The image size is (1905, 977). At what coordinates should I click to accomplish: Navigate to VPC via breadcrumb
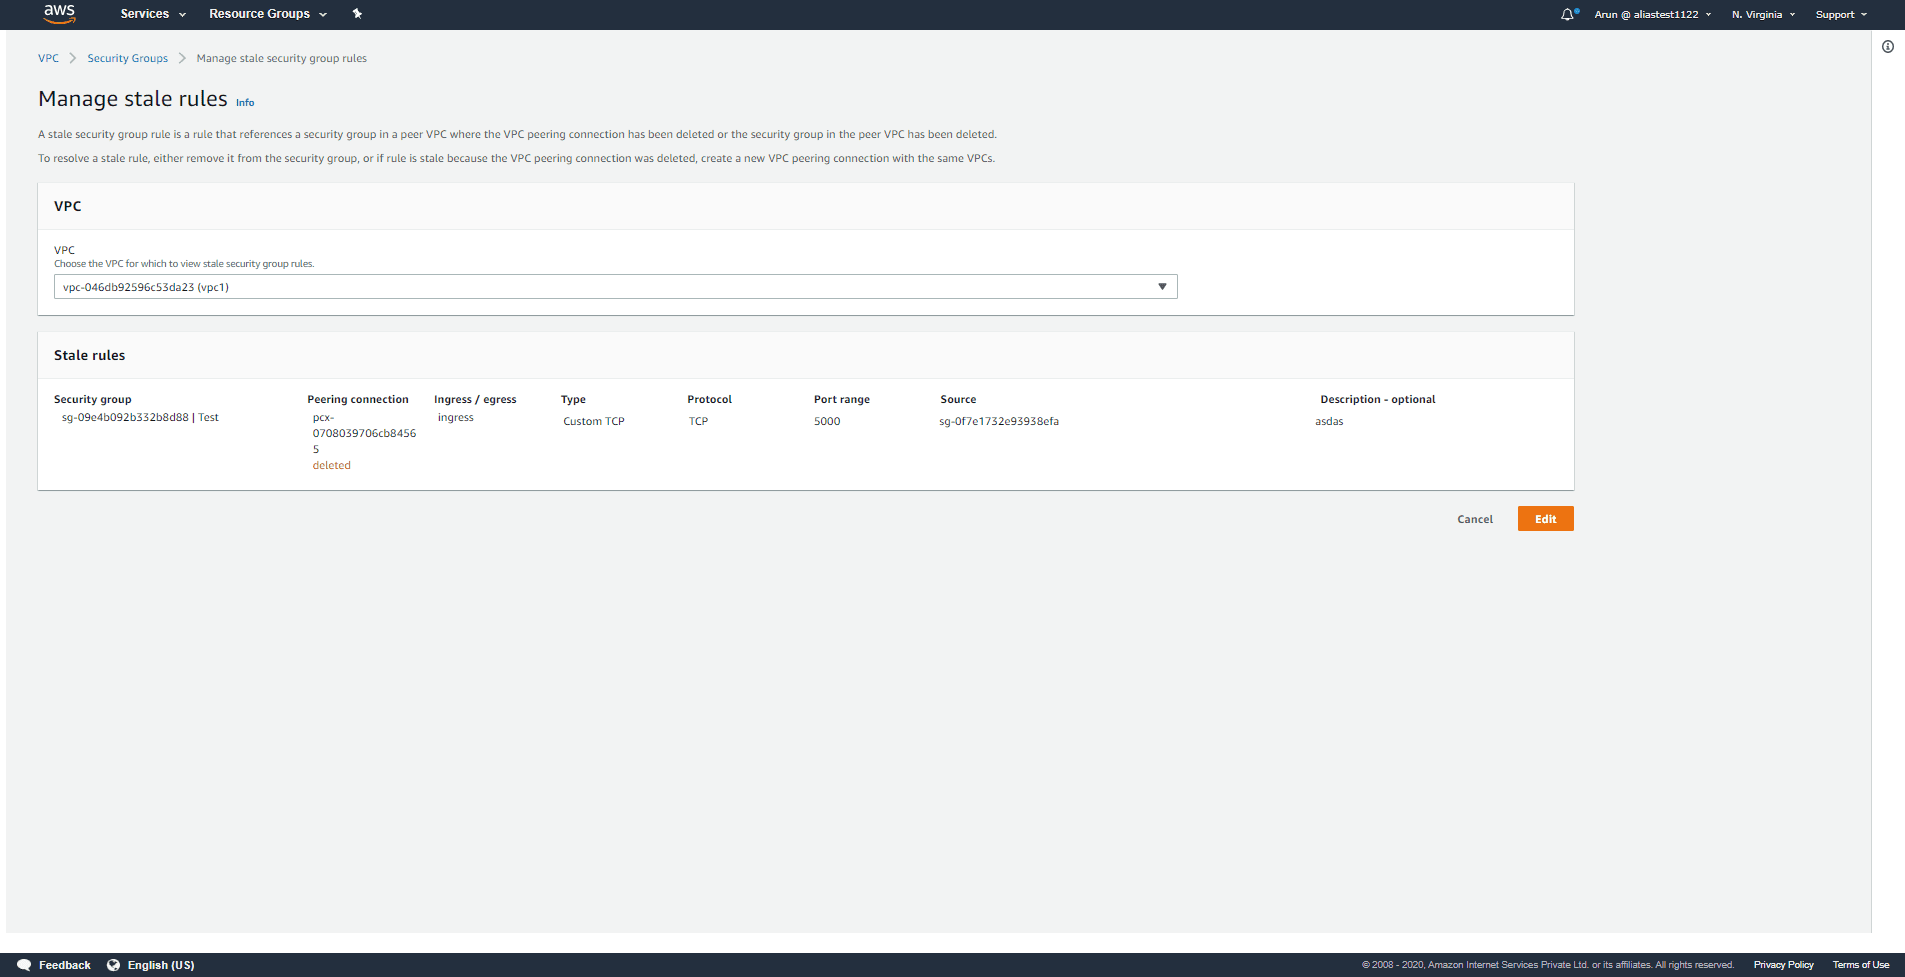tap(48, 58)
